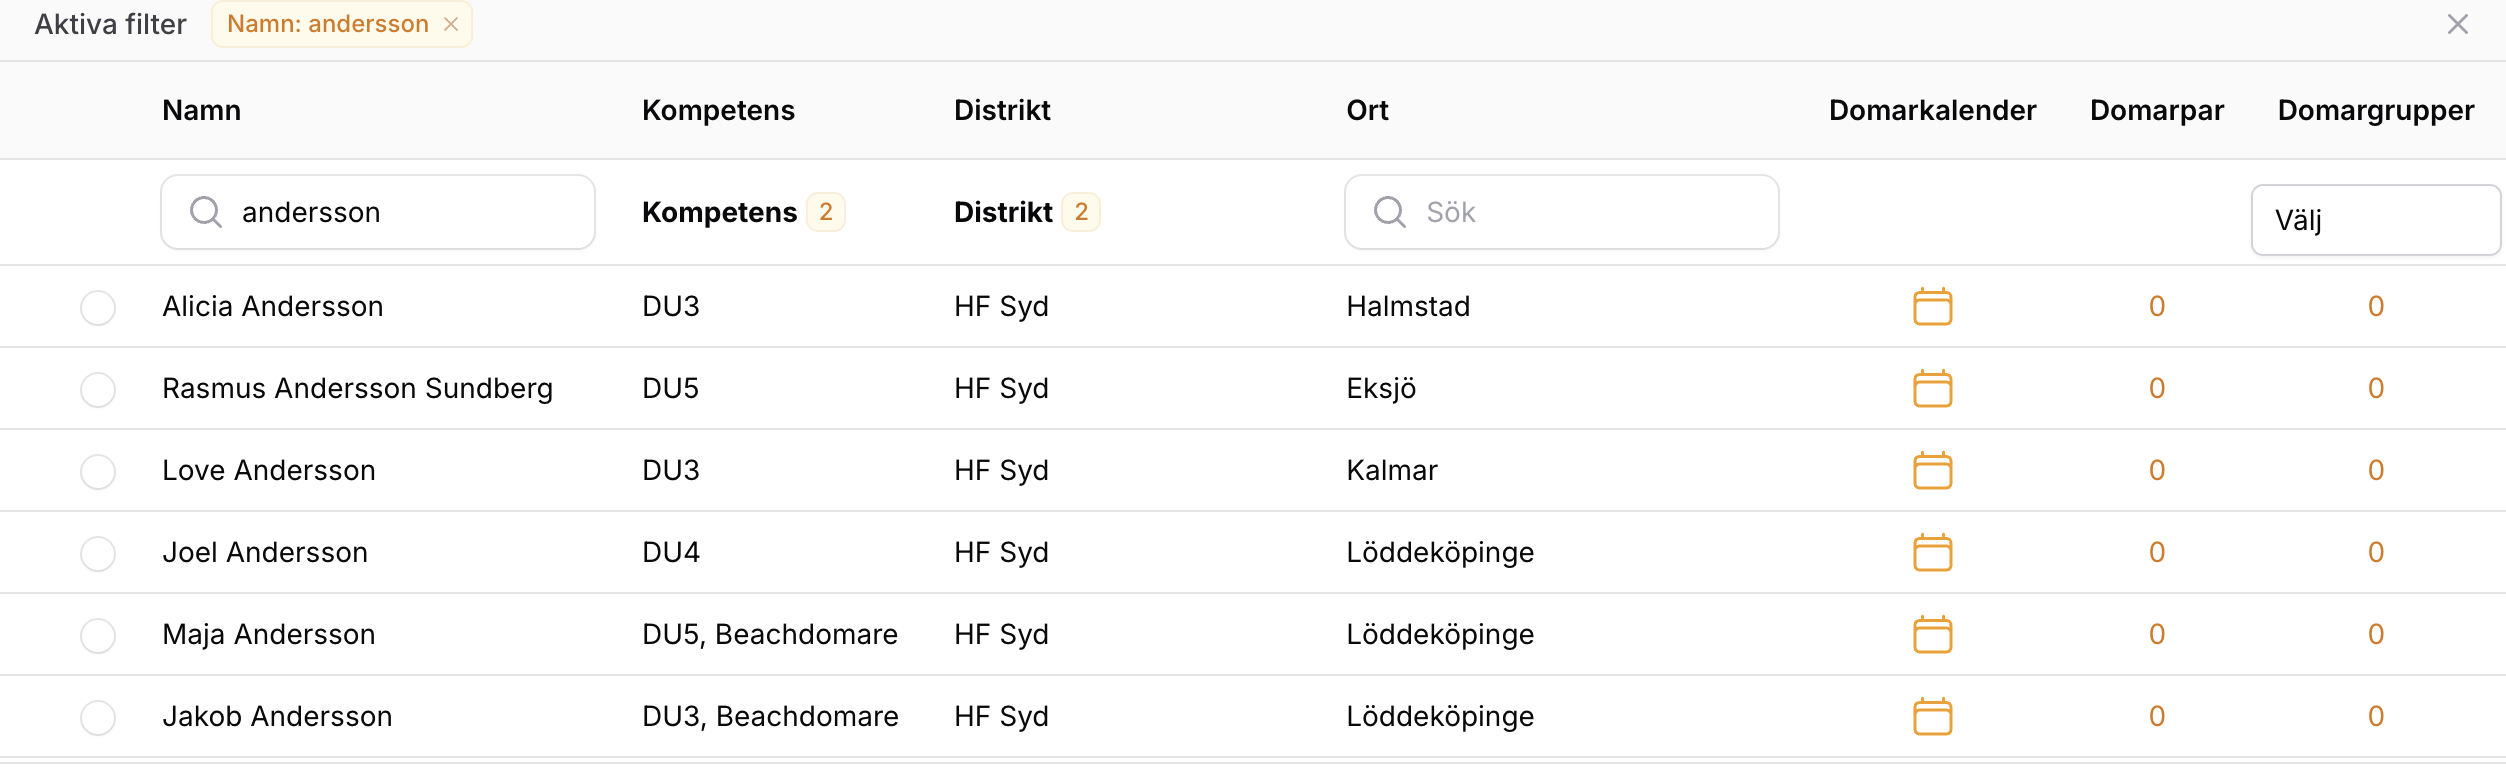
Task: Open Joel Andersson's calendar icon
Action: [x=1932, y=552]
